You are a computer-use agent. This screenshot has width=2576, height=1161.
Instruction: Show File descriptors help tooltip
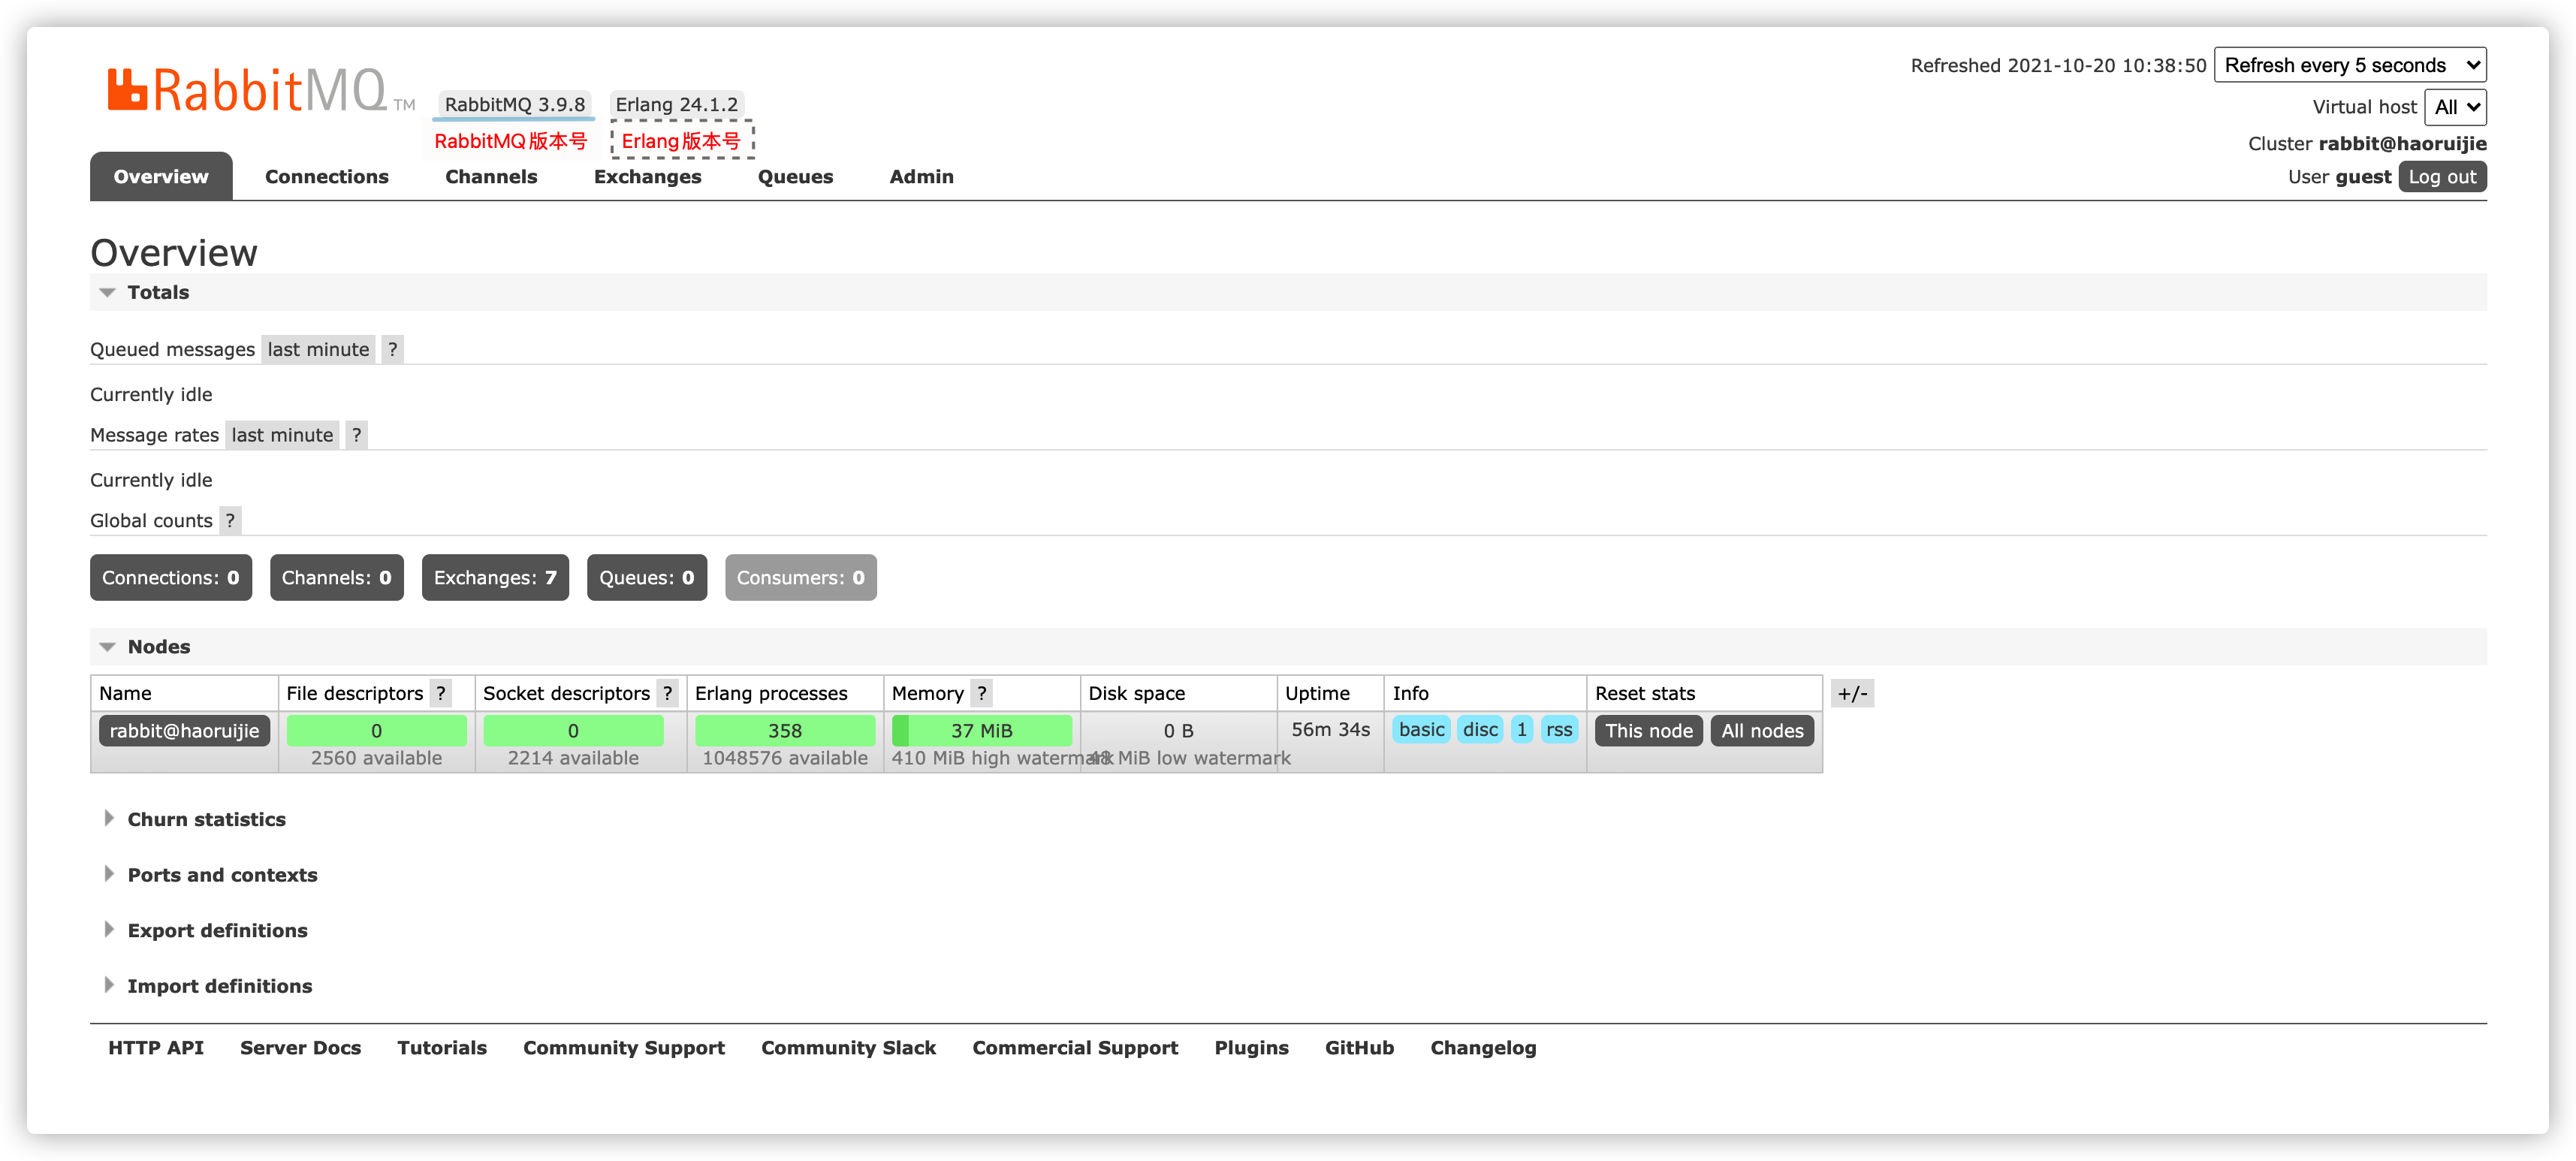click(x=441, y=693)
